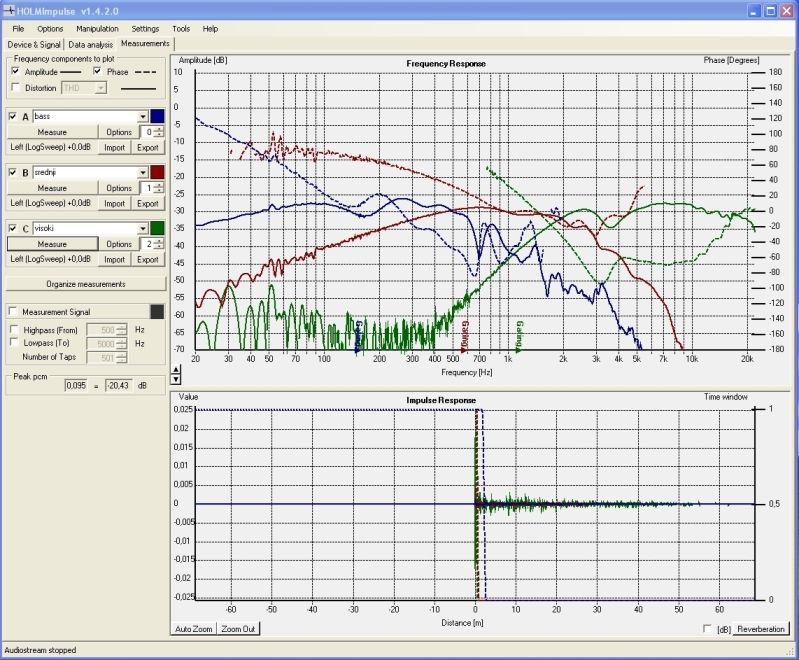The width and height of the screenshot is (799, 660).
Task: Click the up arrow beside the frequency plot
Action: 175,370
